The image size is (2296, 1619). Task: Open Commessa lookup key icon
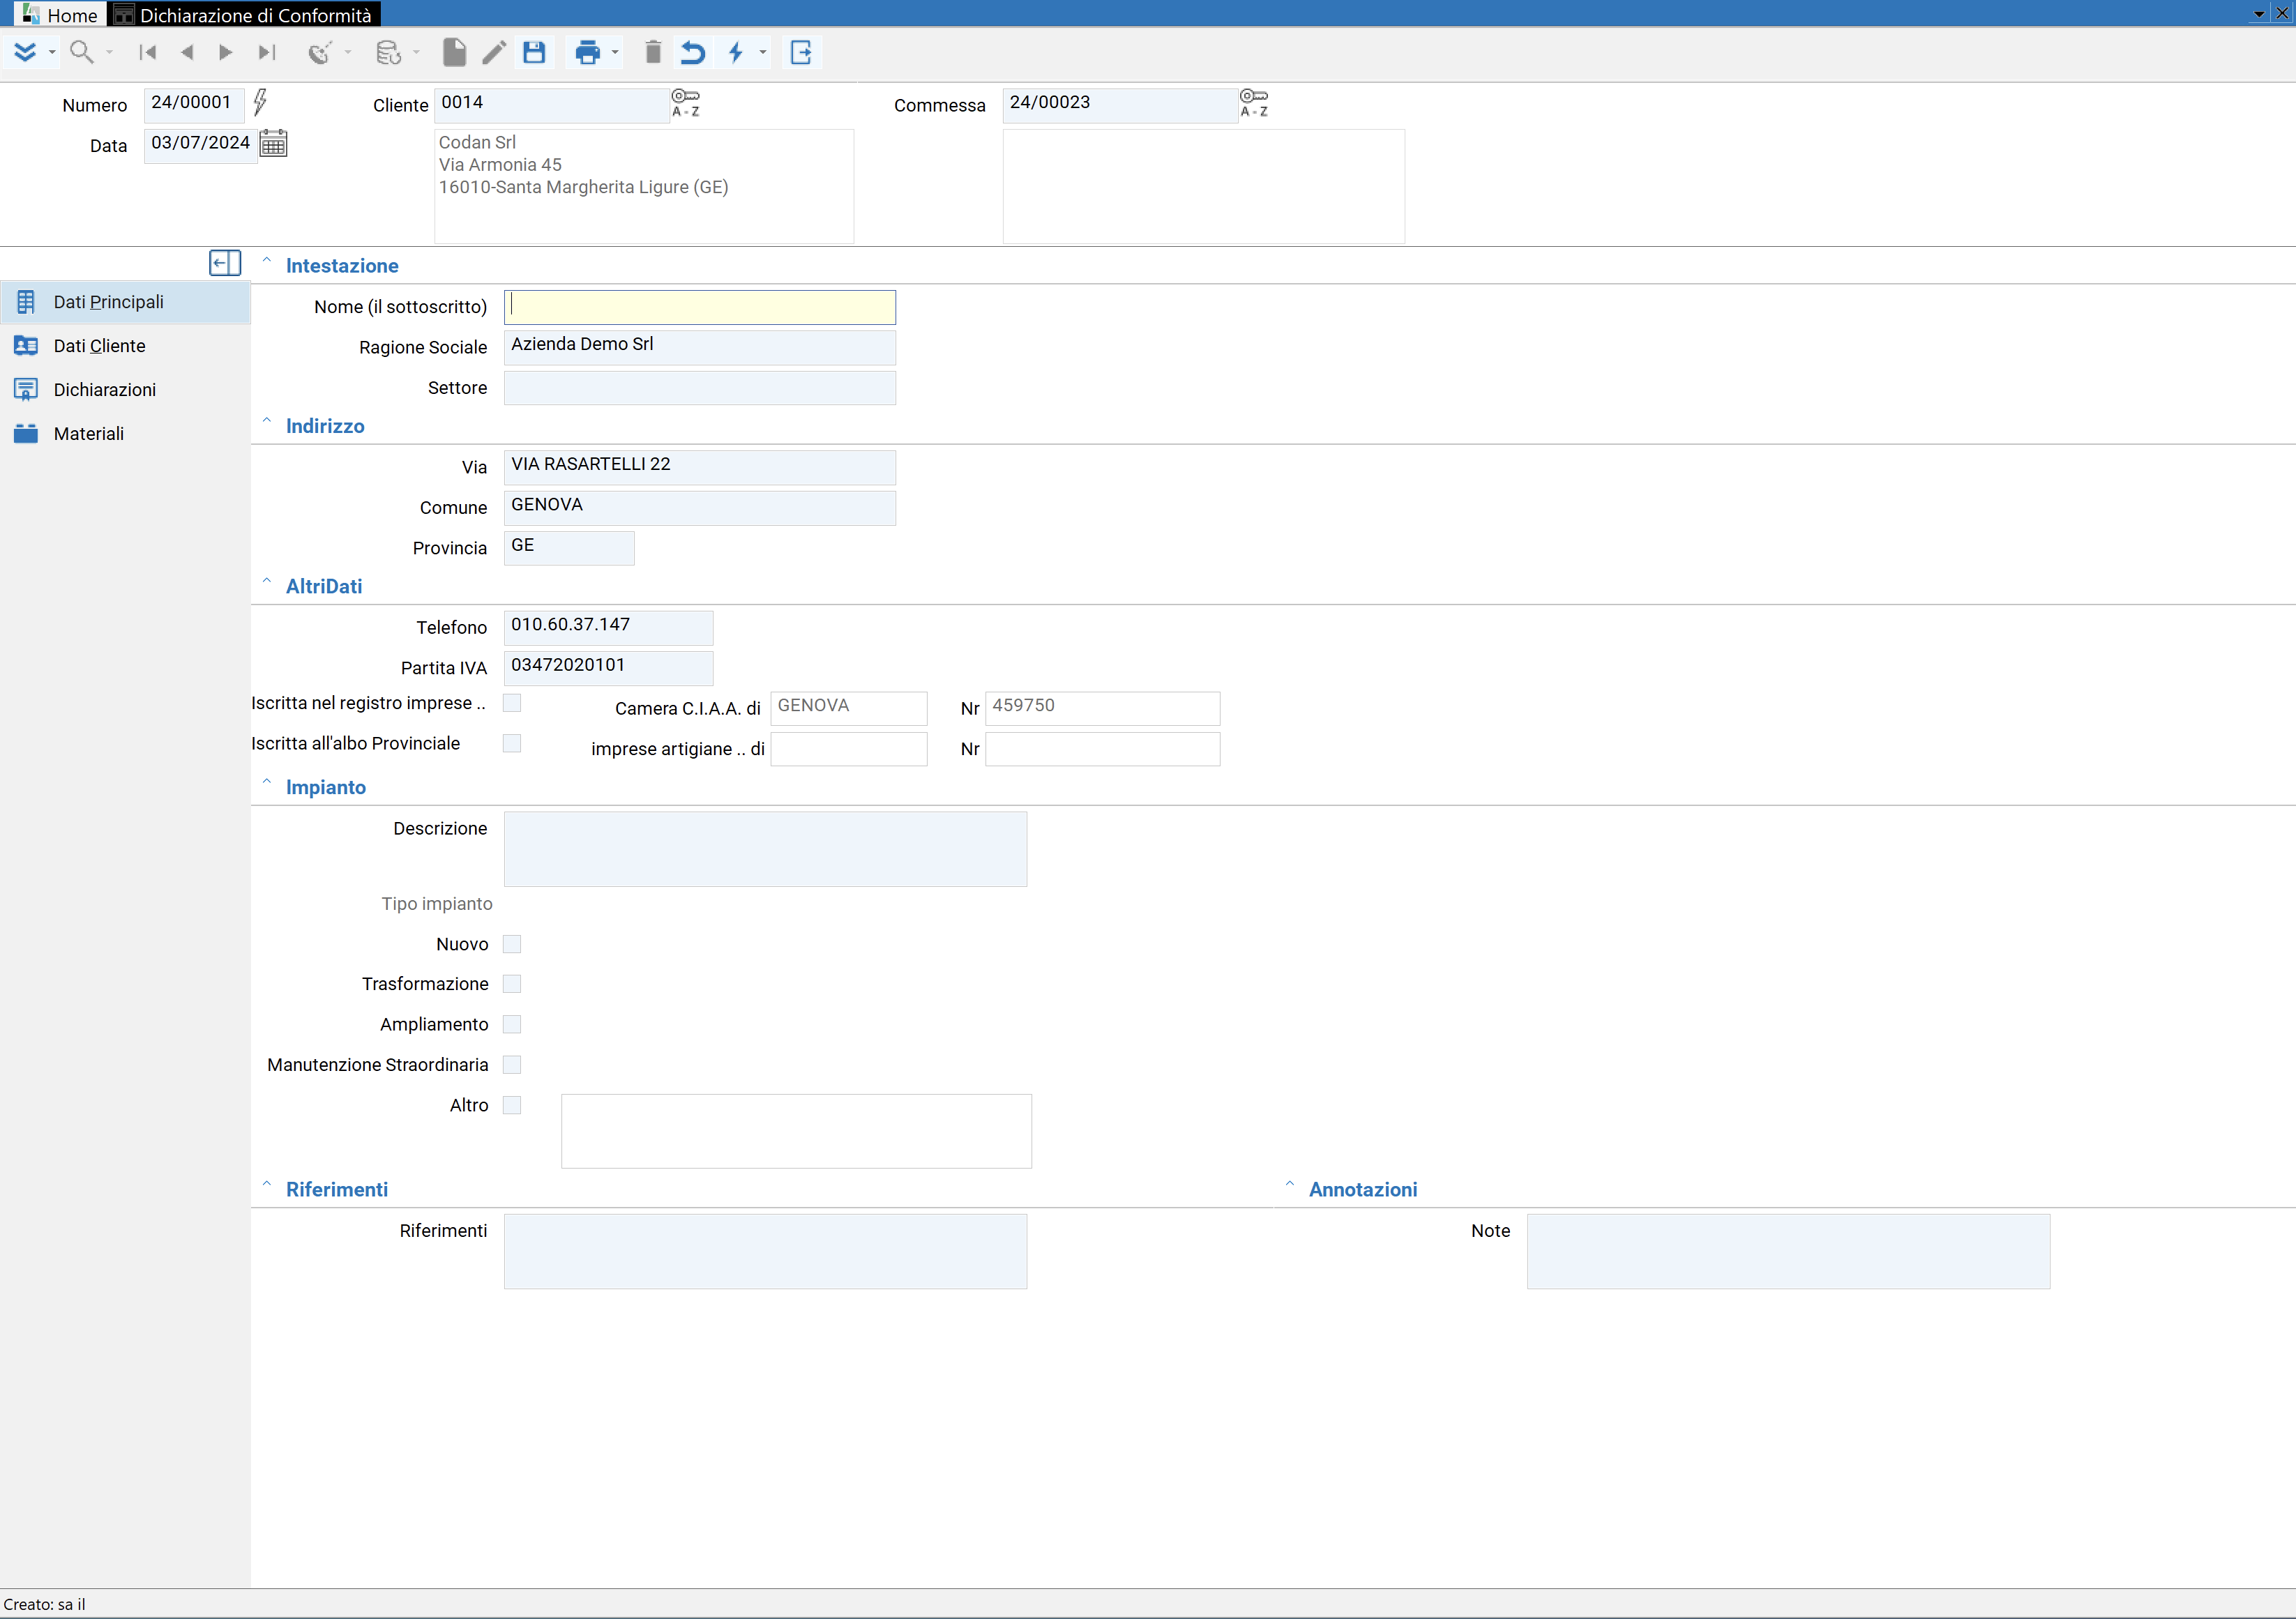[x=1254, y=102]
